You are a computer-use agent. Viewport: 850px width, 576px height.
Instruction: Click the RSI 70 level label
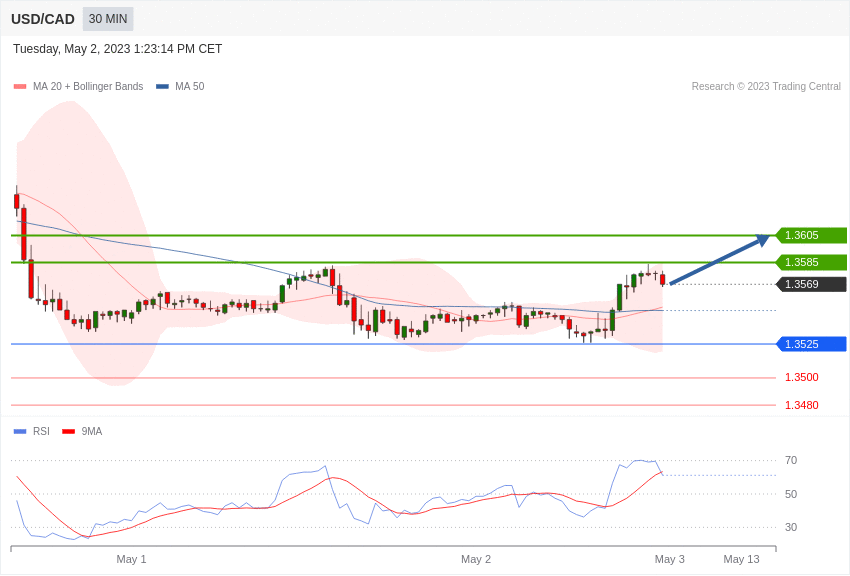tap(791, 460)
